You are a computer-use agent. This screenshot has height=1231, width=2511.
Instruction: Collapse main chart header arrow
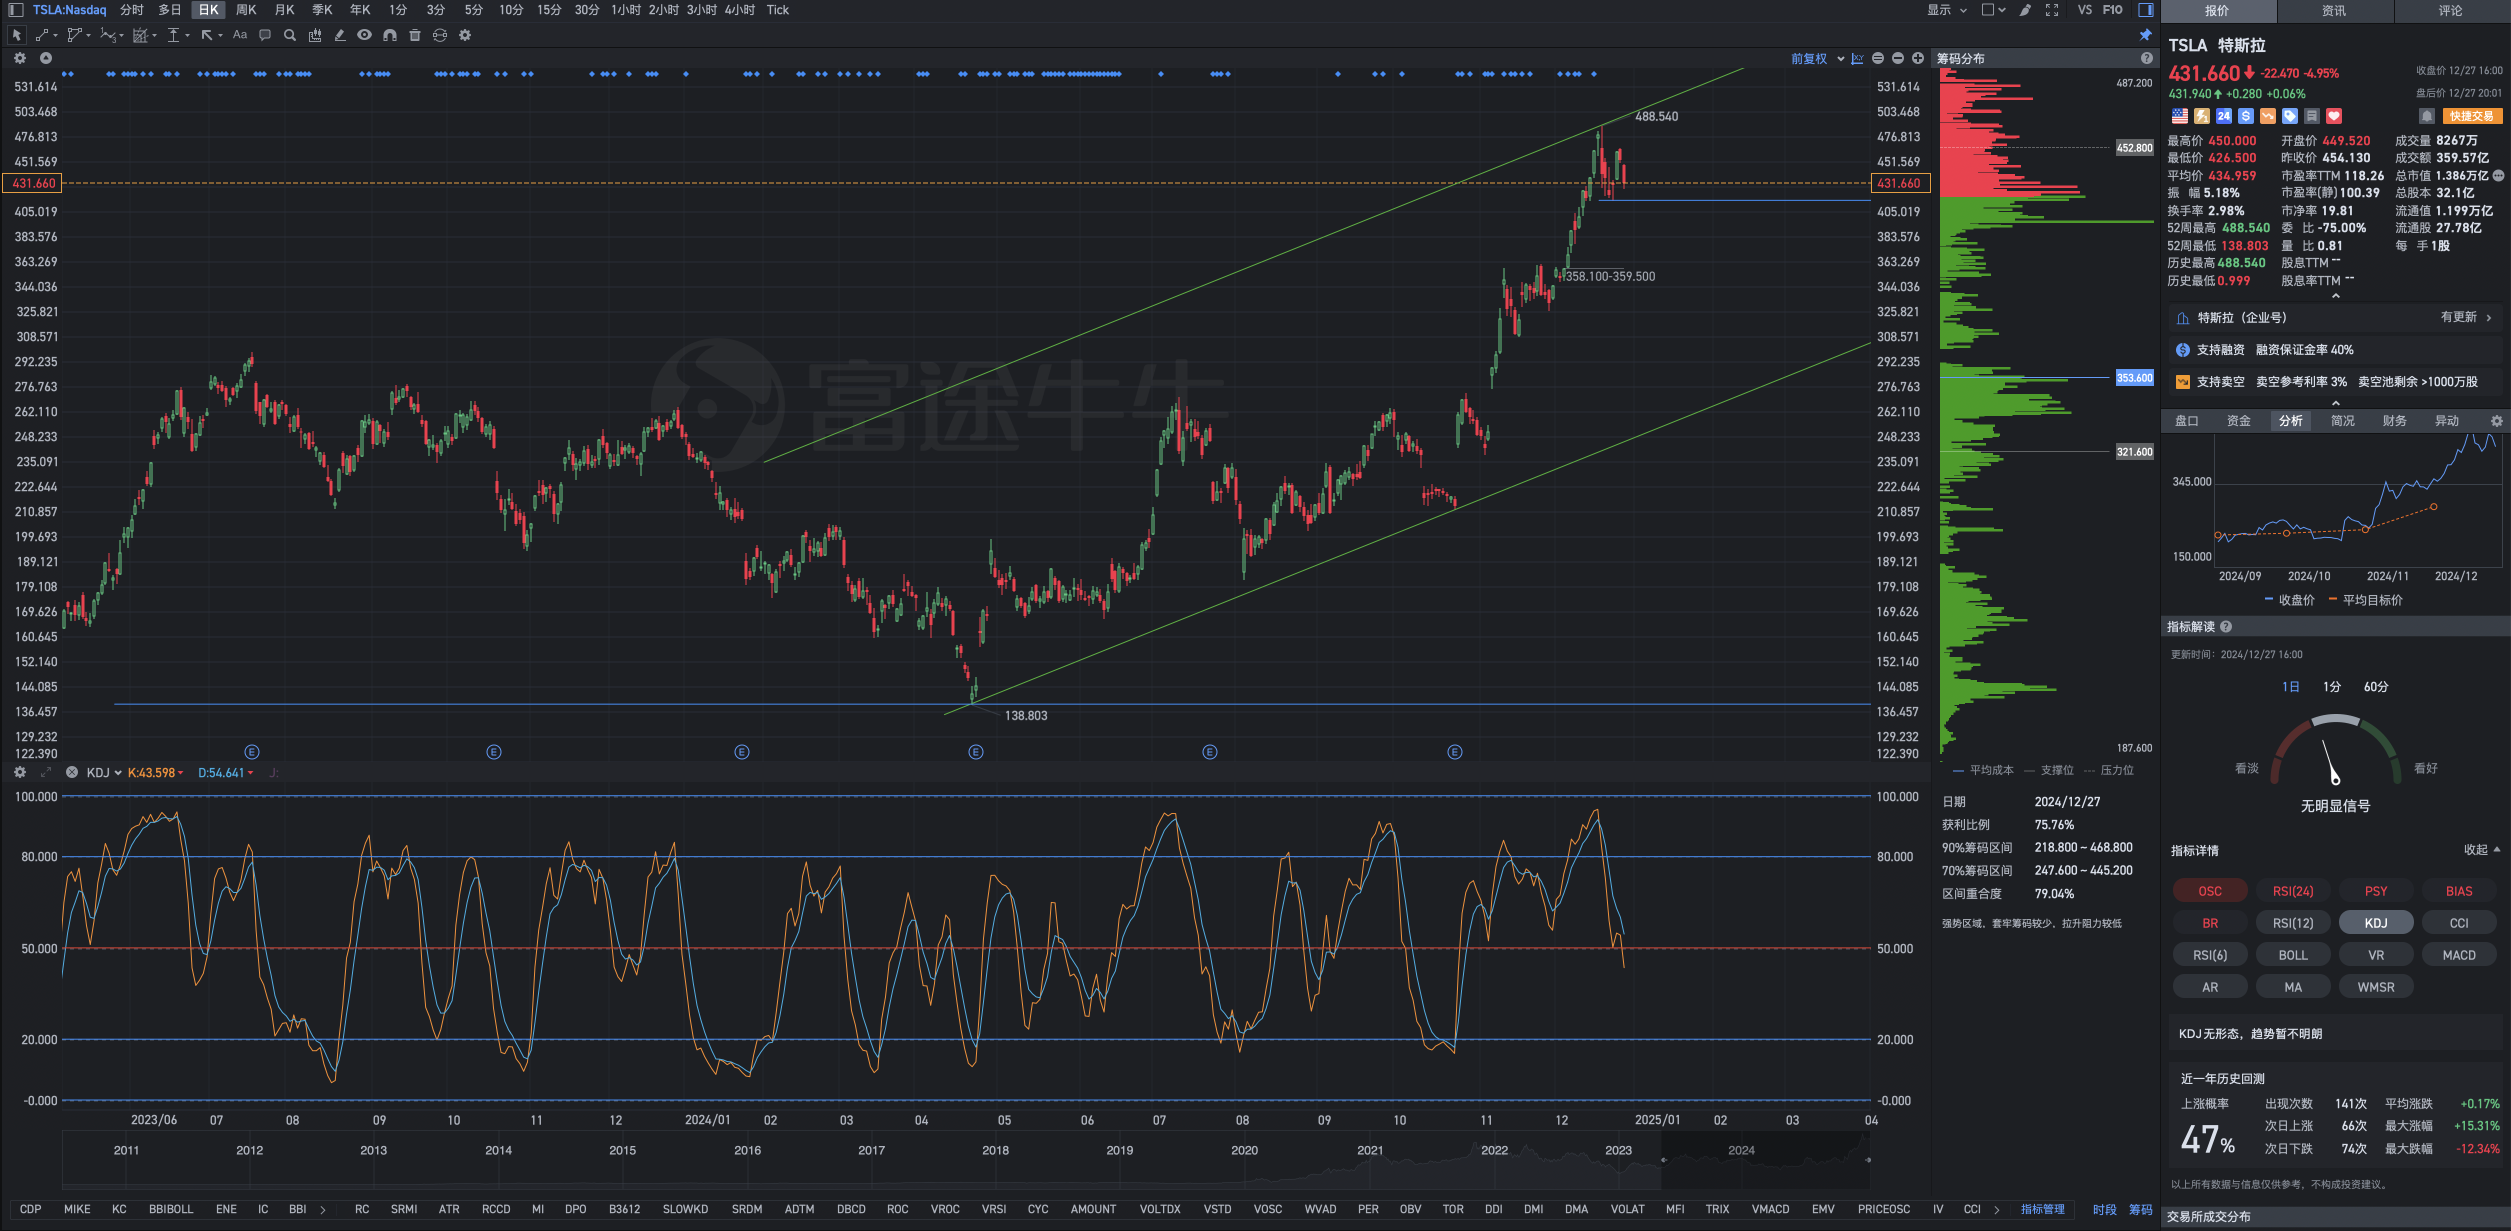point(45,59)
